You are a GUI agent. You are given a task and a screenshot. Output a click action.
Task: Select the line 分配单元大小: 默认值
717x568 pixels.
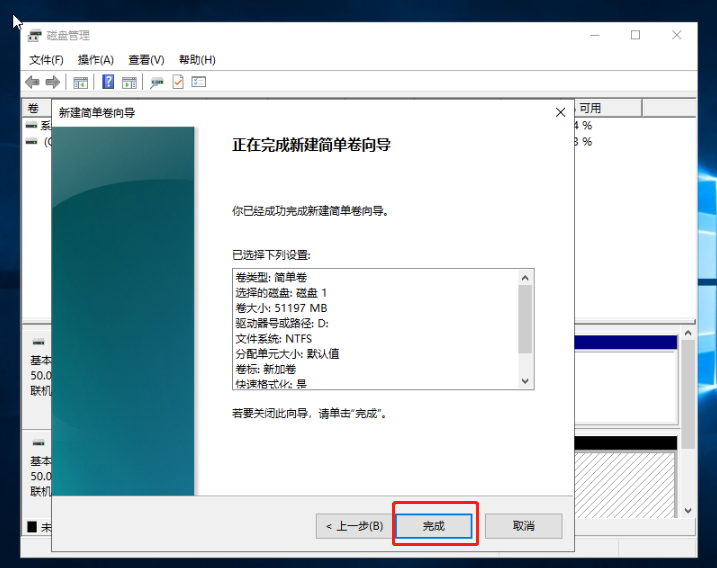coord(287,354)
